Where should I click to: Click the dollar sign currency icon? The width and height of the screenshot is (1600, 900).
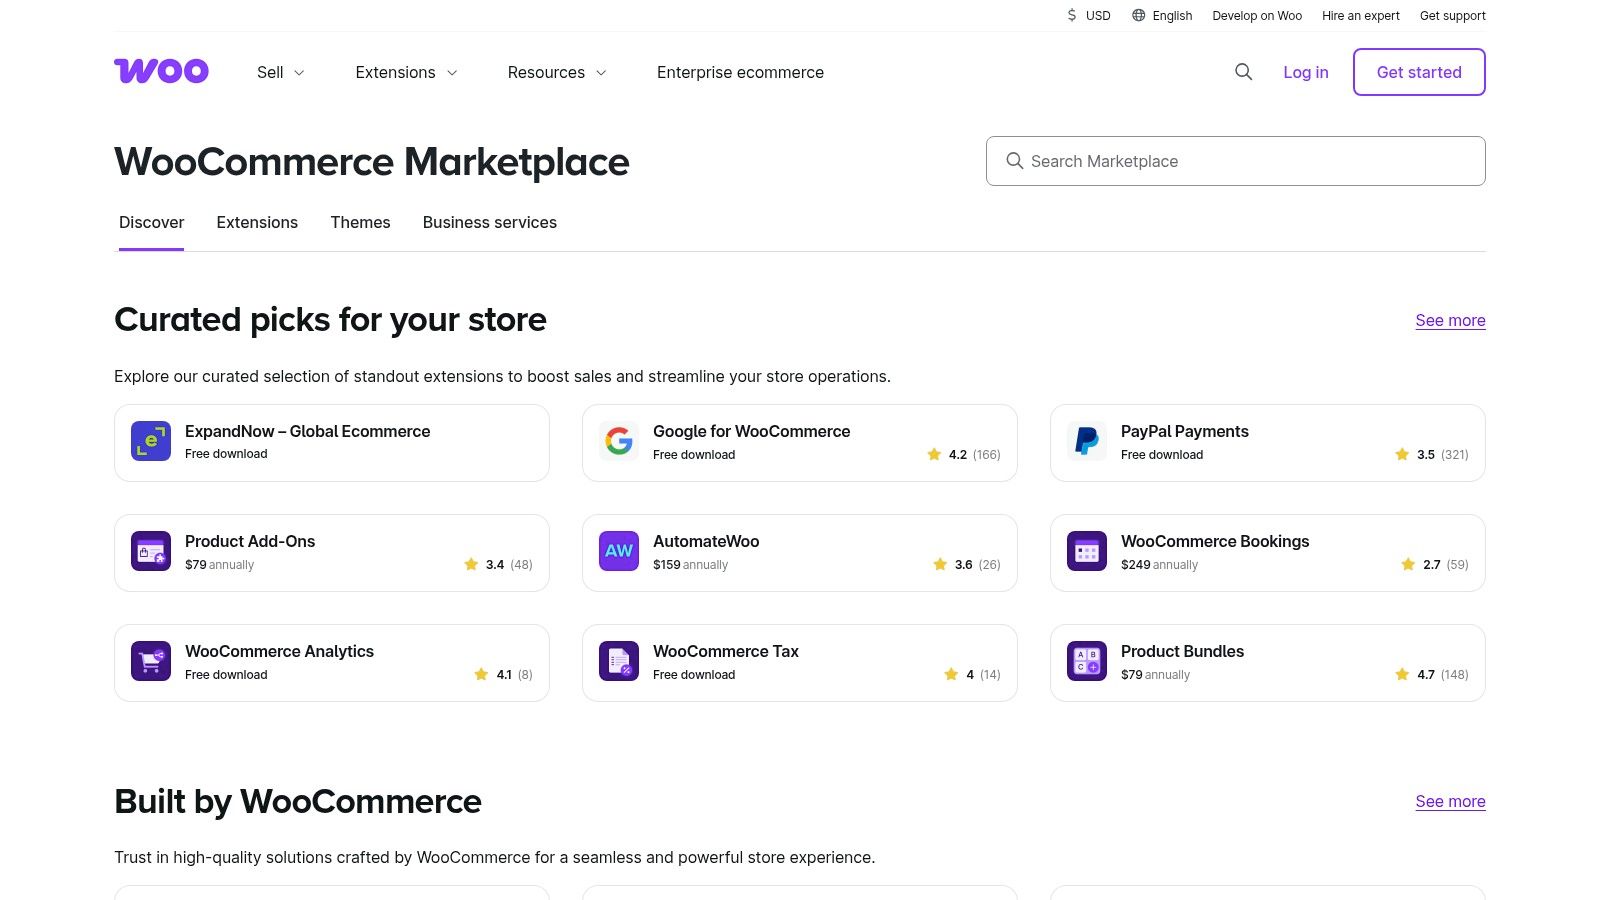1072,15
